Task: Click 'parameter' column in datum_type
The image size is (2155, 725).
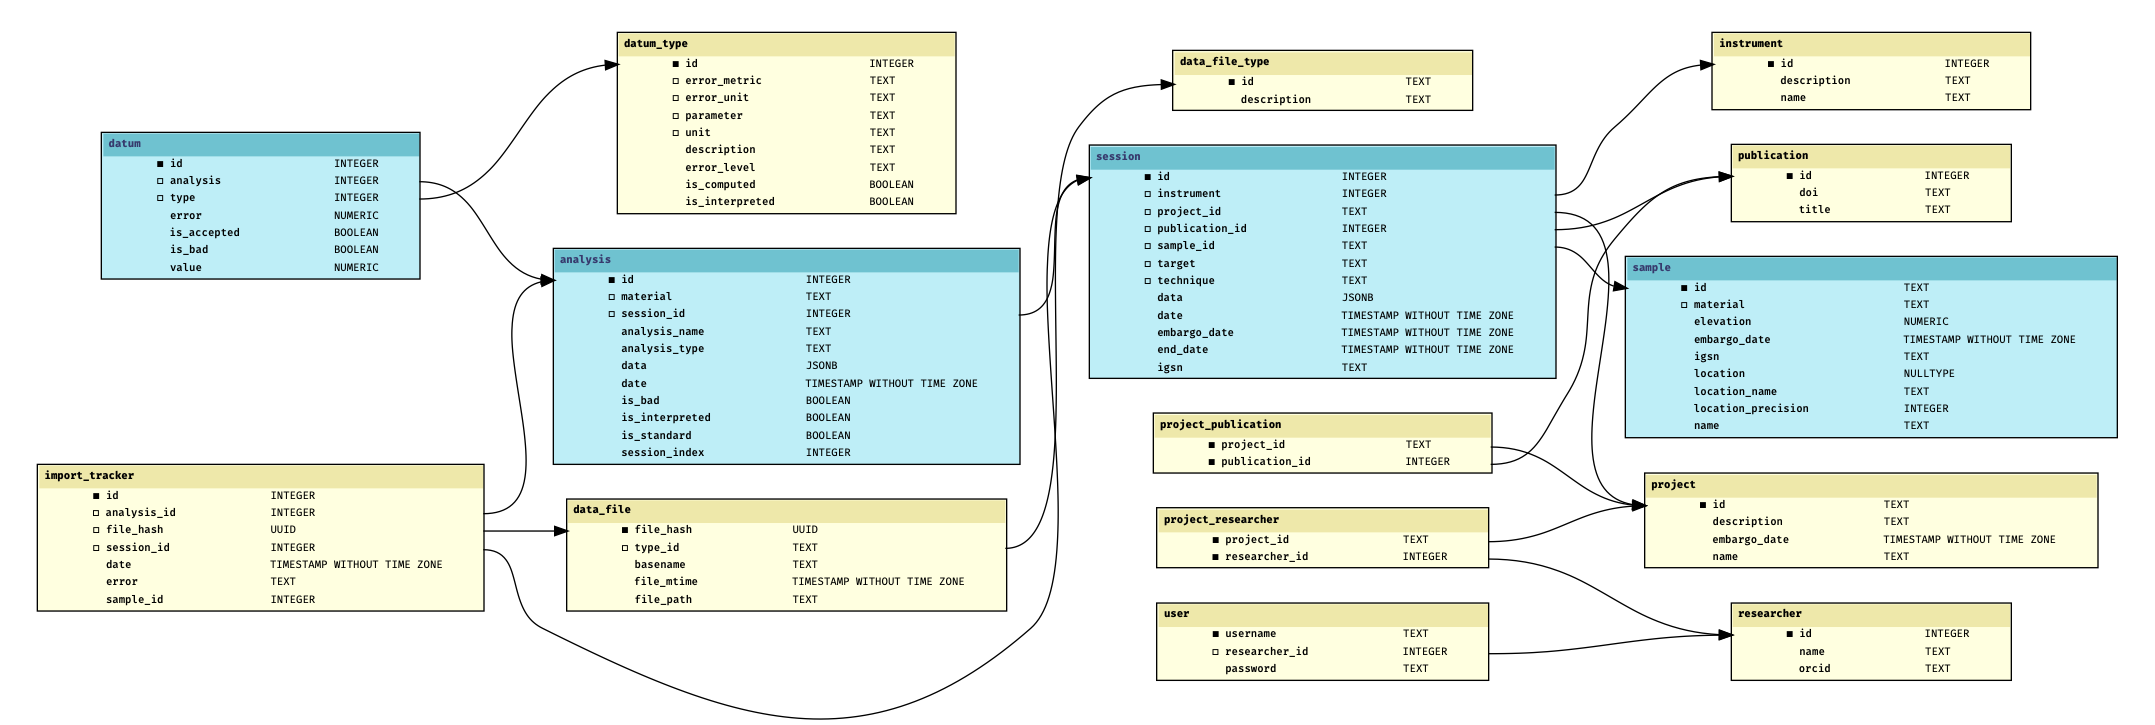Action: [714, 116]
